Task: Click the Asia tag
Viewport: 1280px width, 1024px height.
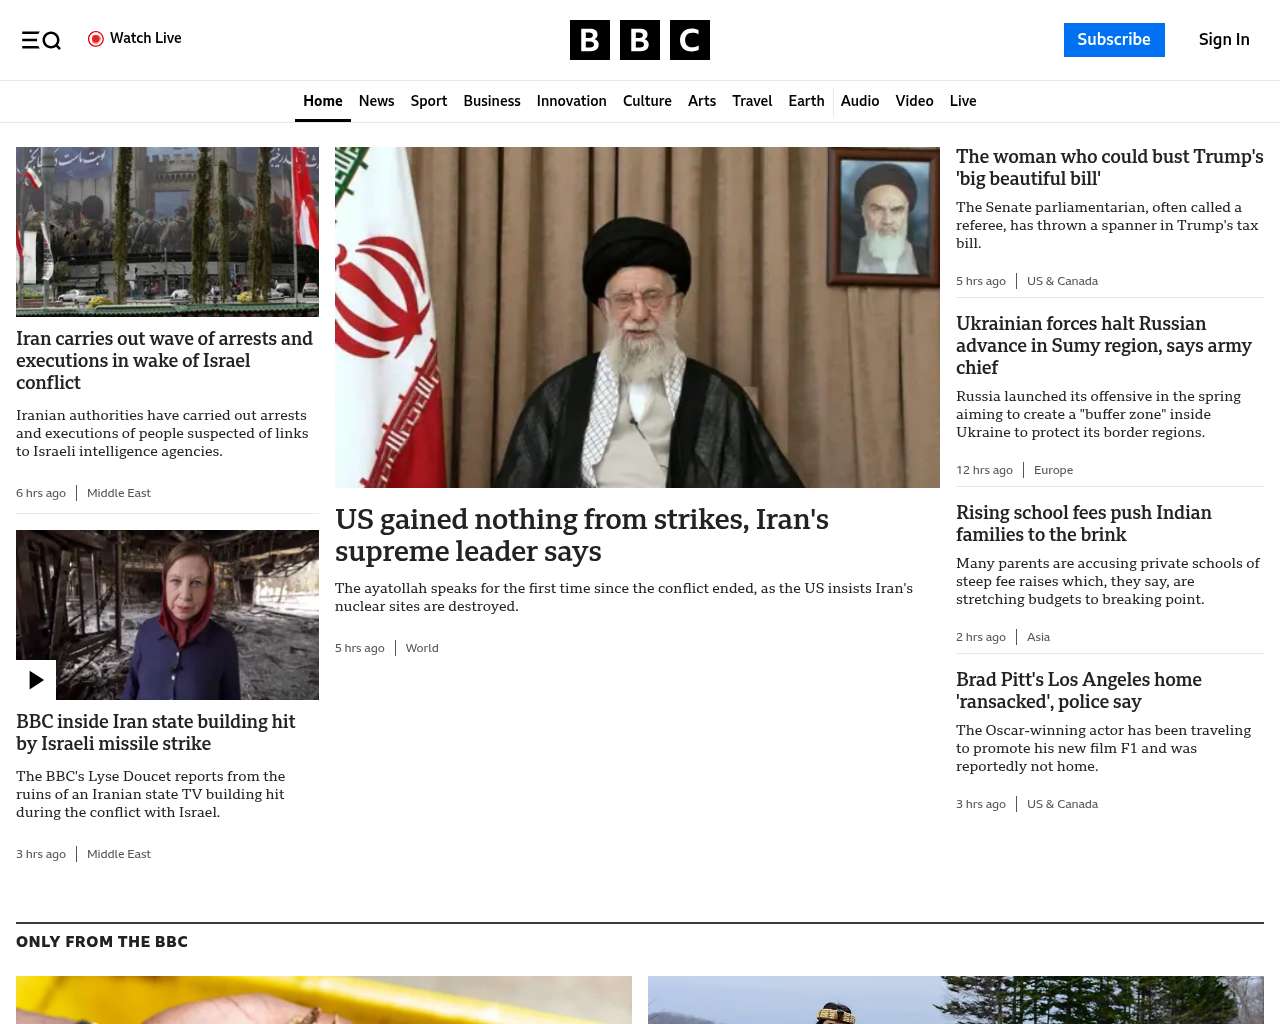Action: (1038, 637)
